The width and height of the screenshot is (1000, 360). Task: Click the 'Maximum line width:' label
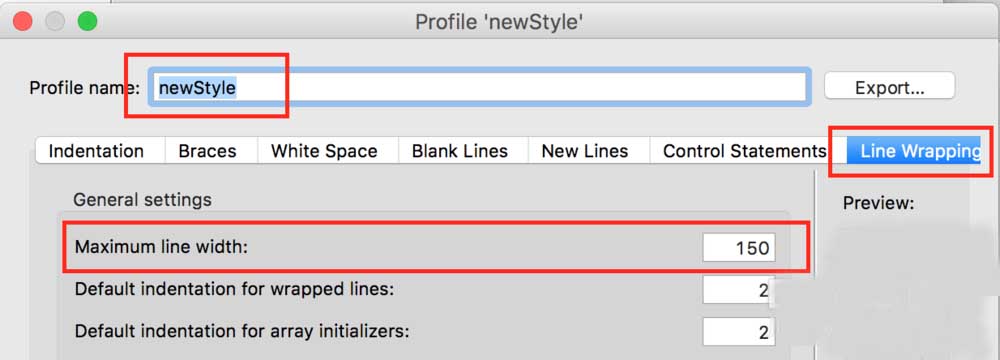(161, 246)
